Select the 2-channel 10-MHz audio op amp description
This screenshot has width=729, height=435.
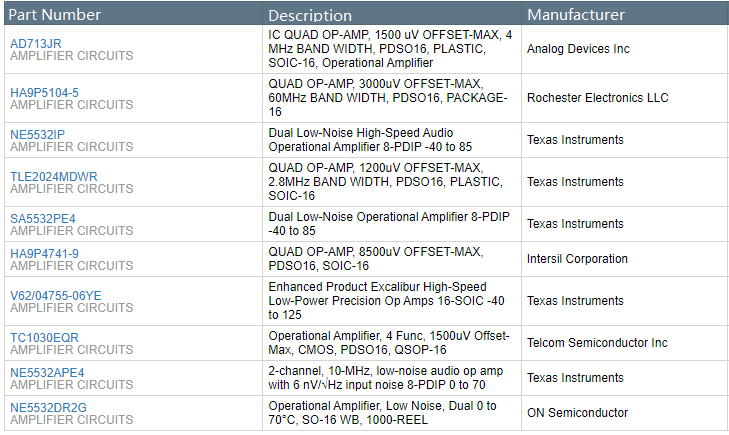pos(391,378)
